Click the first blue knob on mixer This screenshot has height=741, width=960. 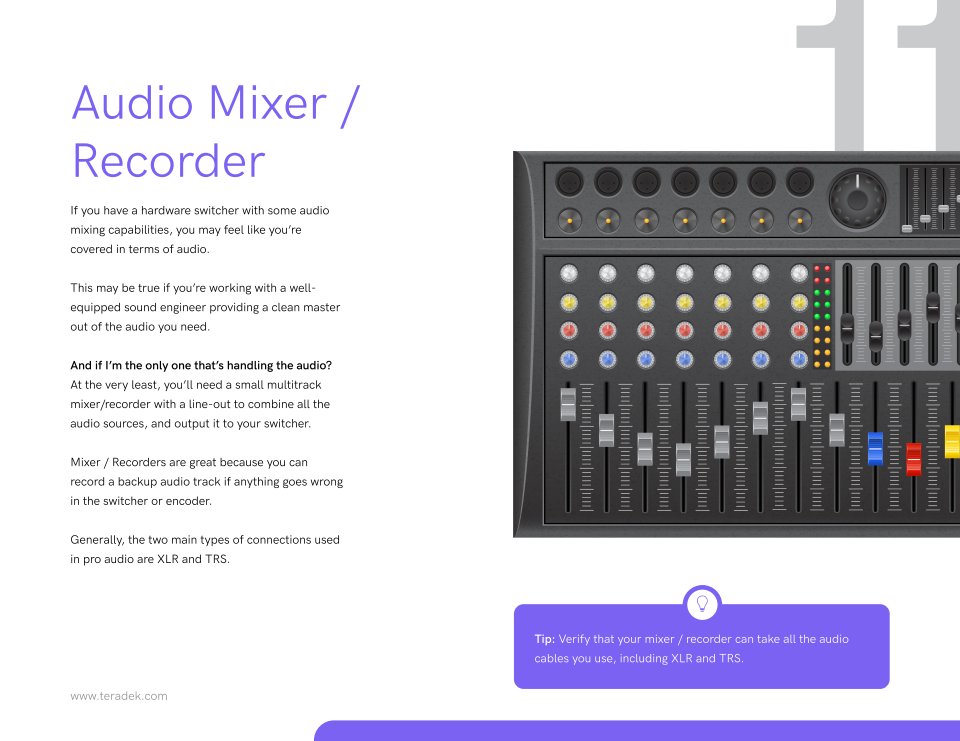click(569, 359)
